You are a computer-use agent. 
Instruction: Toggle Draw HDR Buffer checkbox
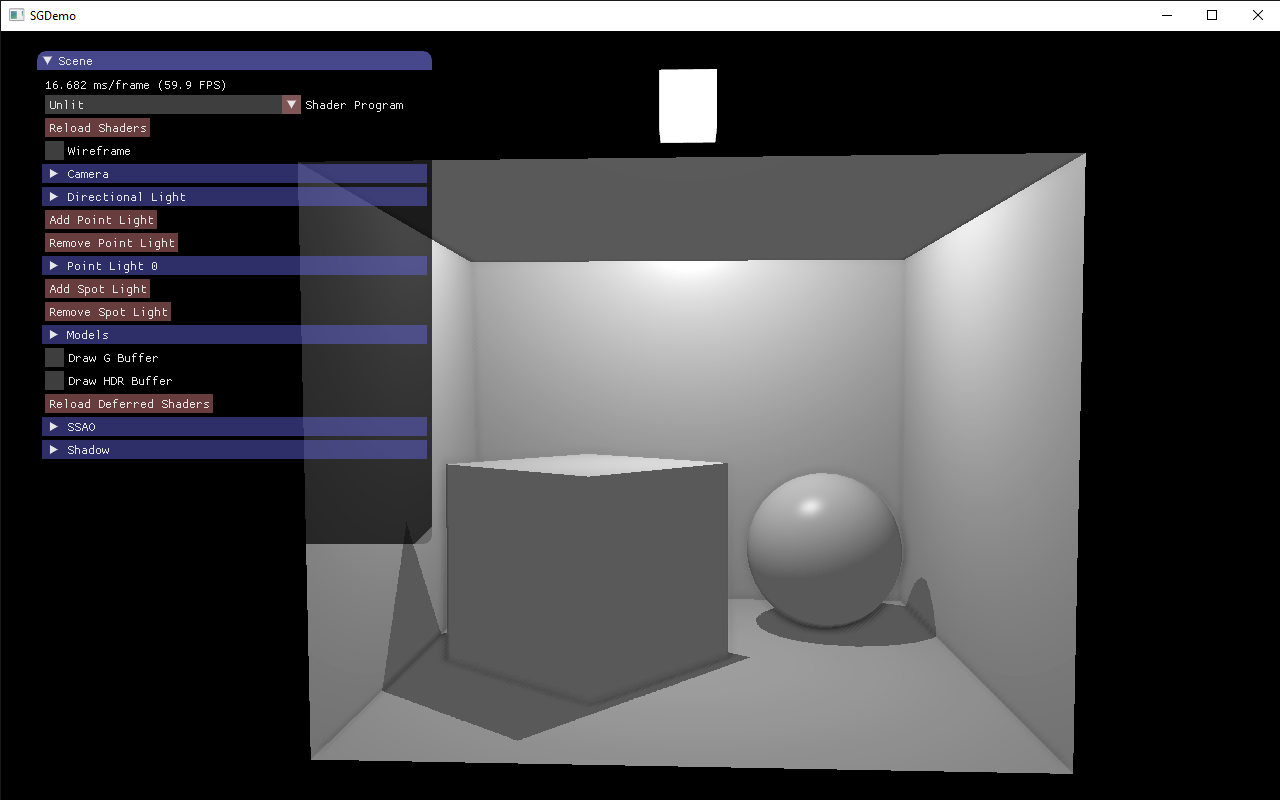[54, 381]
